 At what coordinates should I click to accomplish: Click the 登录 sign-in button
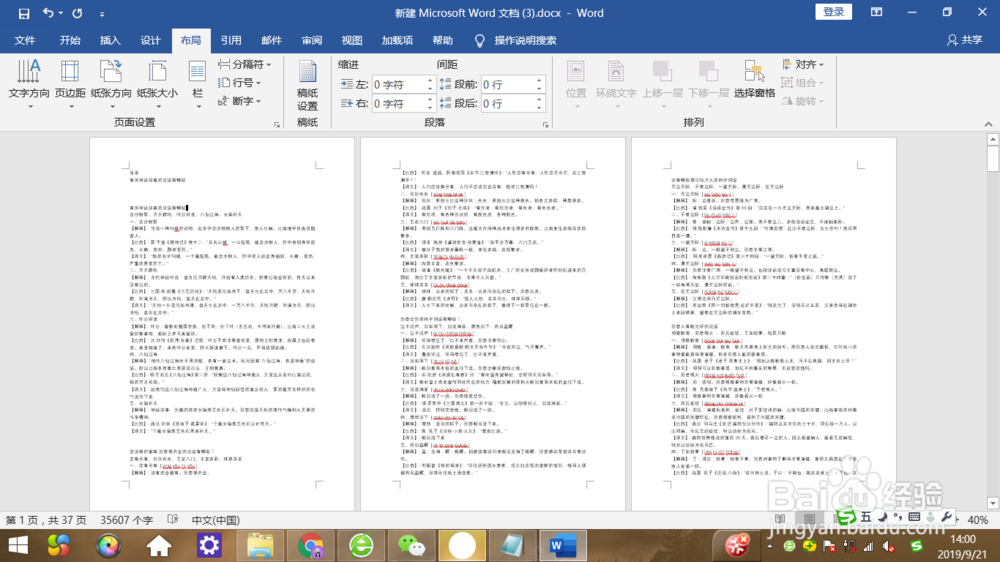pos(833,12)
